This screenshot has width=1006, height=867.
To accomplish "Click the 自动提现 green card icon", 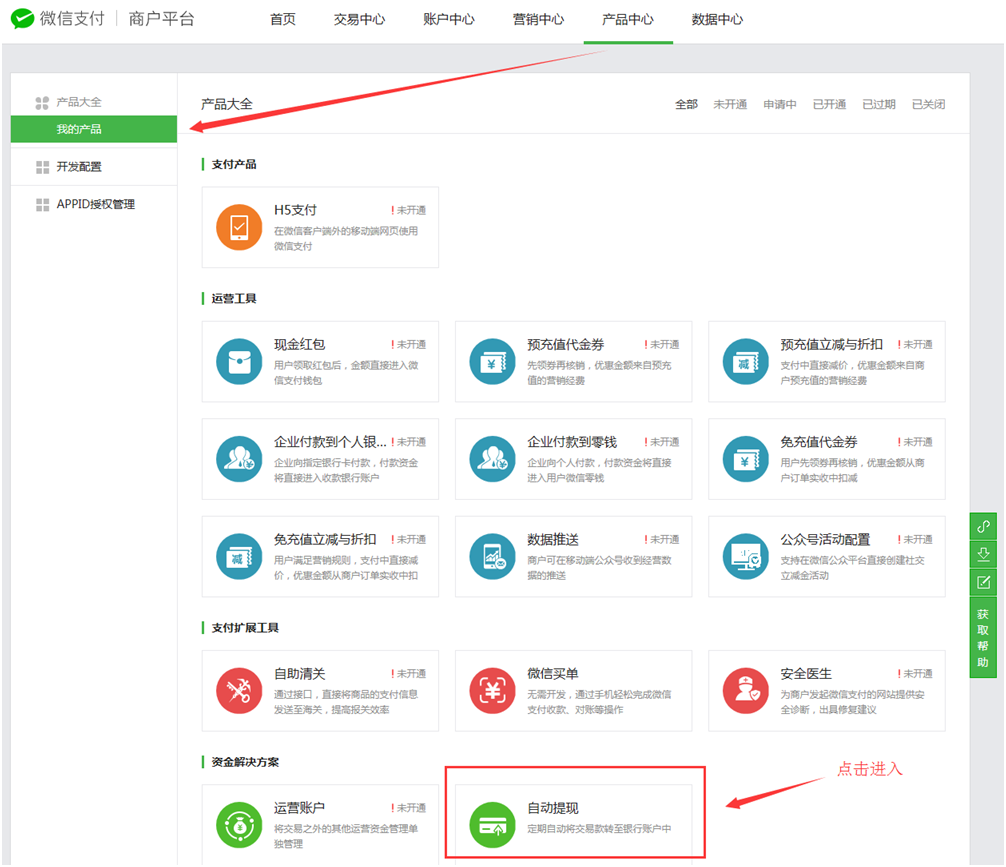I will click(492, 825).
